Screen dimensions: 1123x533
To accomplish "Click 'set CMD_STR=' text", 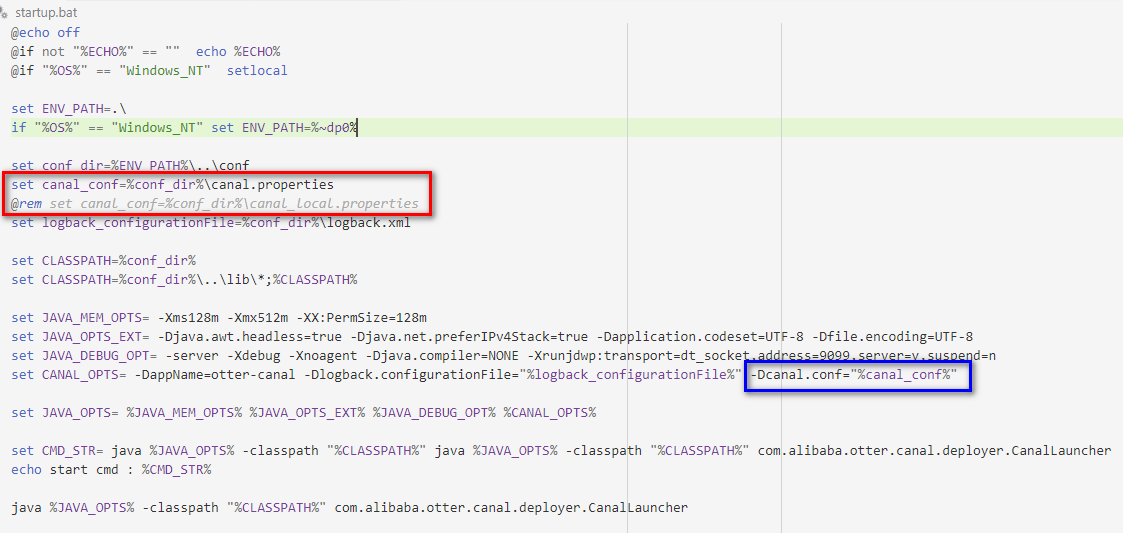I will click(59, 451).
